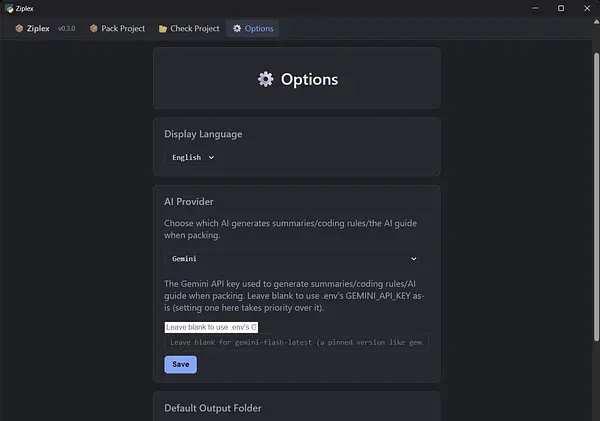Click the Pack Project box icon
The image size is (600, 421).
93,28
